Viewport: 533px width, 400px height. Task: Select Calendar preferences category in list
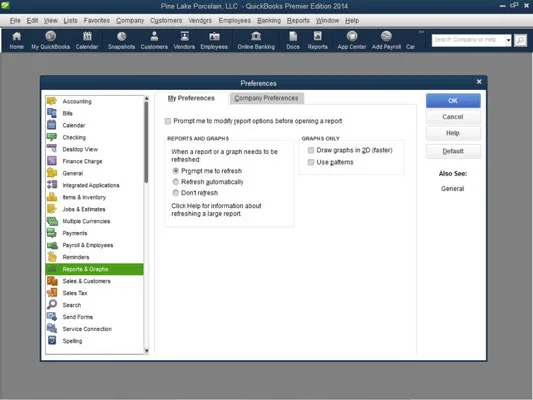tap(94, 125)
